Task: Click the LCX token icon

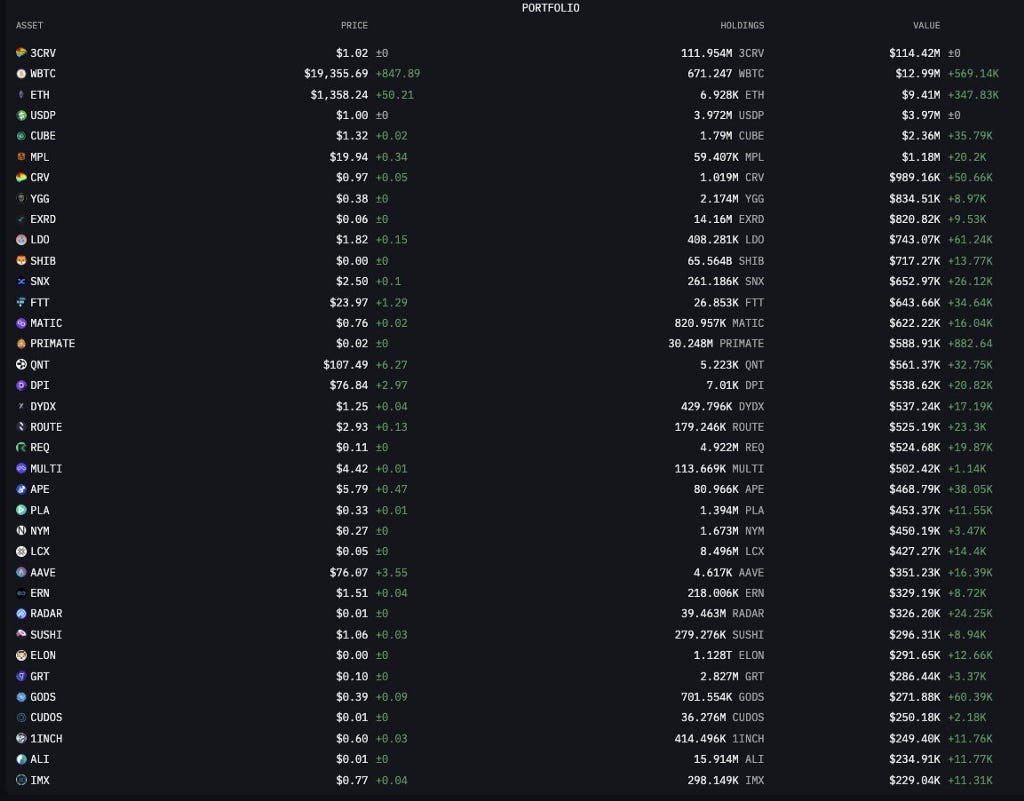Action: pos(21,551)
